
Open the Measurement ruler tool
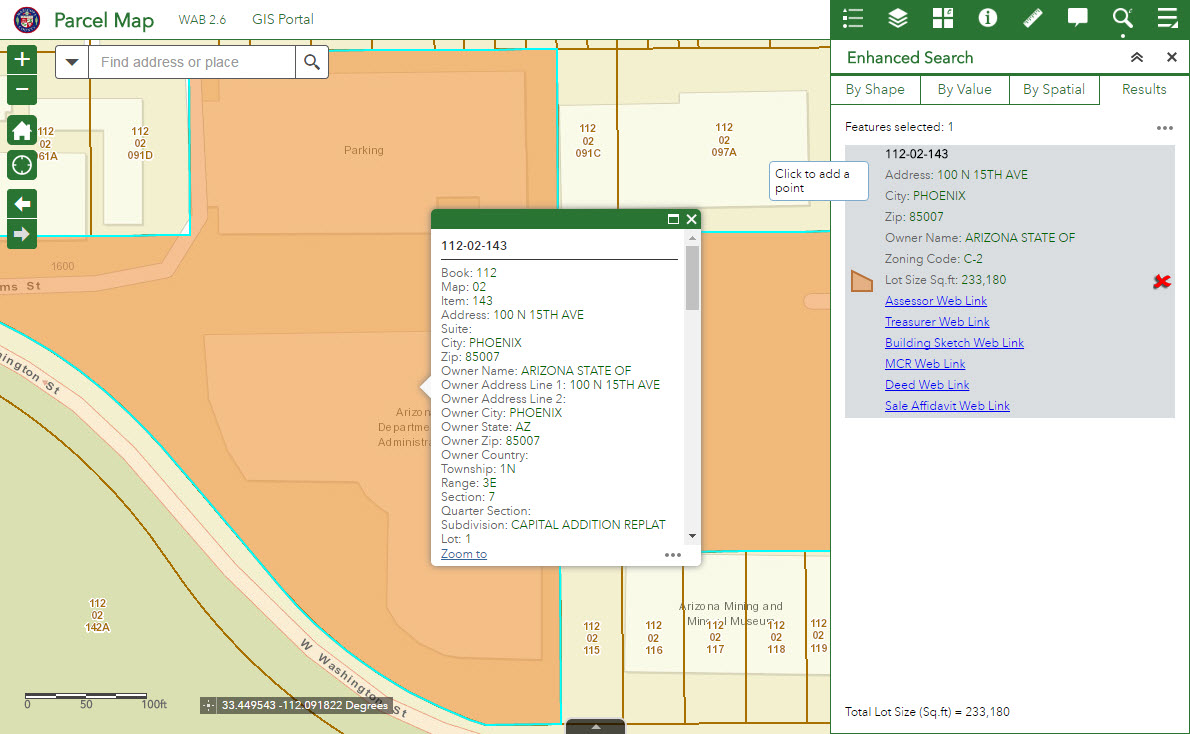[x=1033, y=18]
